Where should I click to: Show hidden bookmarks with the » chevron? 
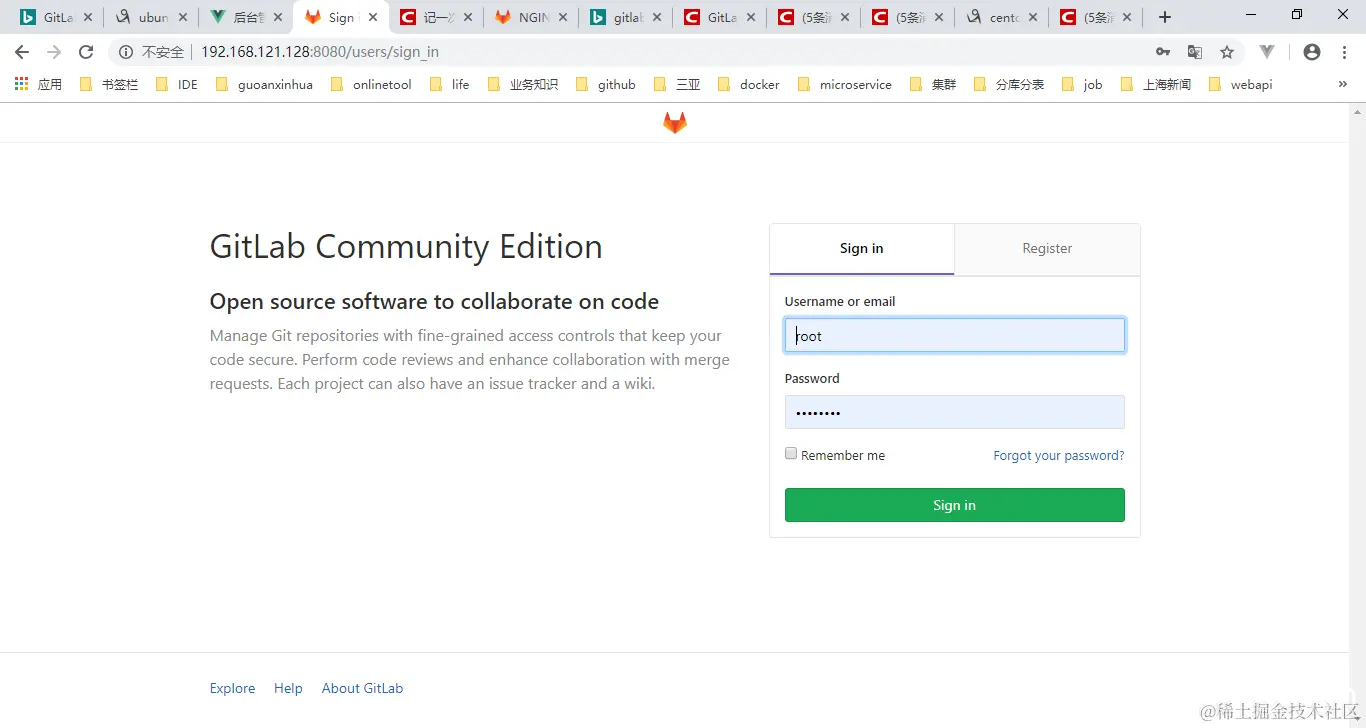pos(1342,84)
